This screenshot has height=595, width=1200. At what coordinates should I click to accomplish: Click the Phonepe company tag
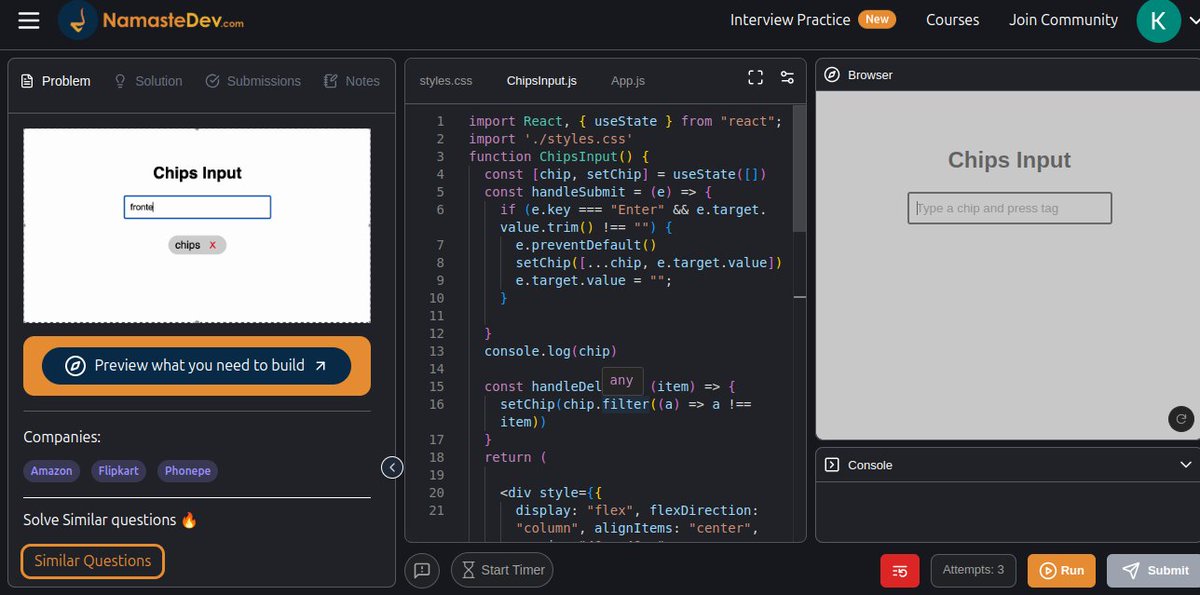pos(188,471)
